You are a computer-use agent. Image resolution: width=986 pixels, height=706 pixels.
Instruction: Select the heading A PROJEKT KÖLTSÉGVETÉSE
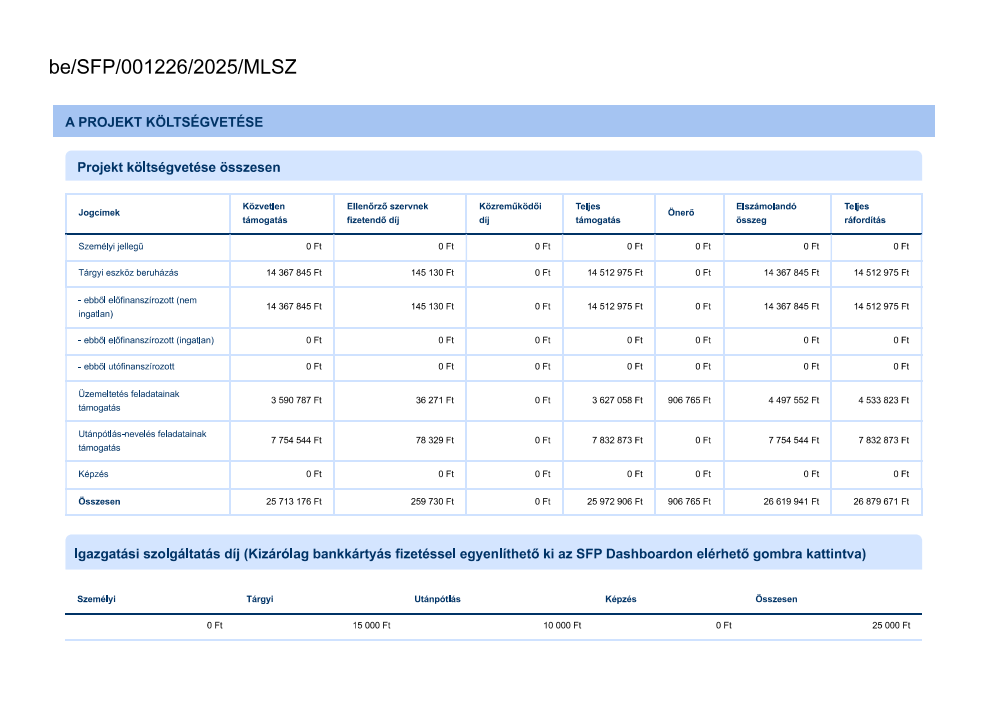coord(164,122)
